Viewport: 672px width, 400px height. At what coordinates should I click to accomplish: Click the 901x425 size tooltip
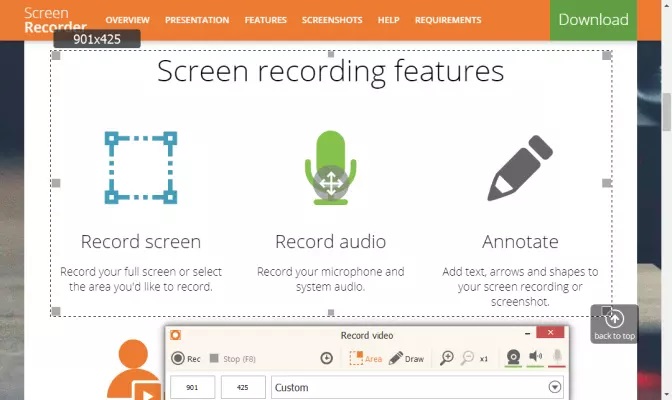point(97,39)
